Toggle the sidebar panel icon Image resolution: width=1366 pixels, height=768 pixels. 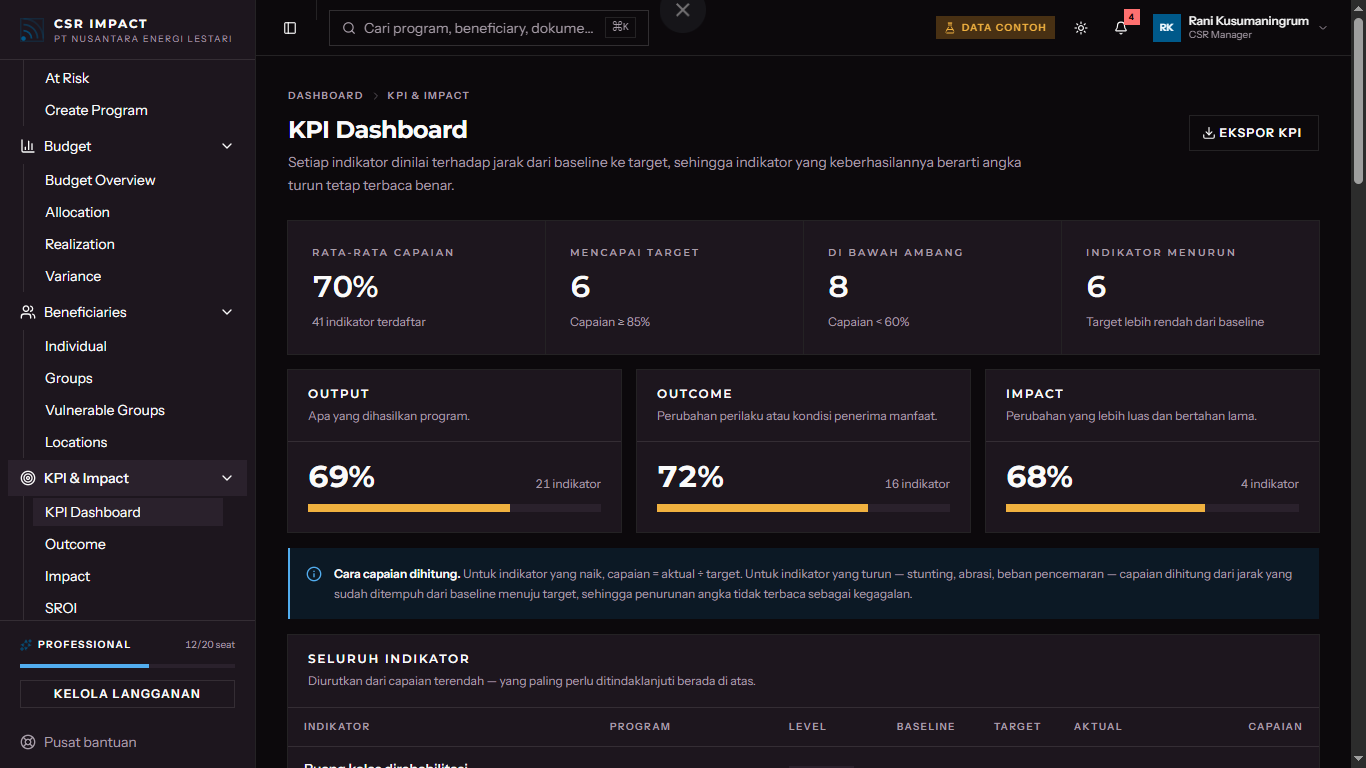pos(290,28)
